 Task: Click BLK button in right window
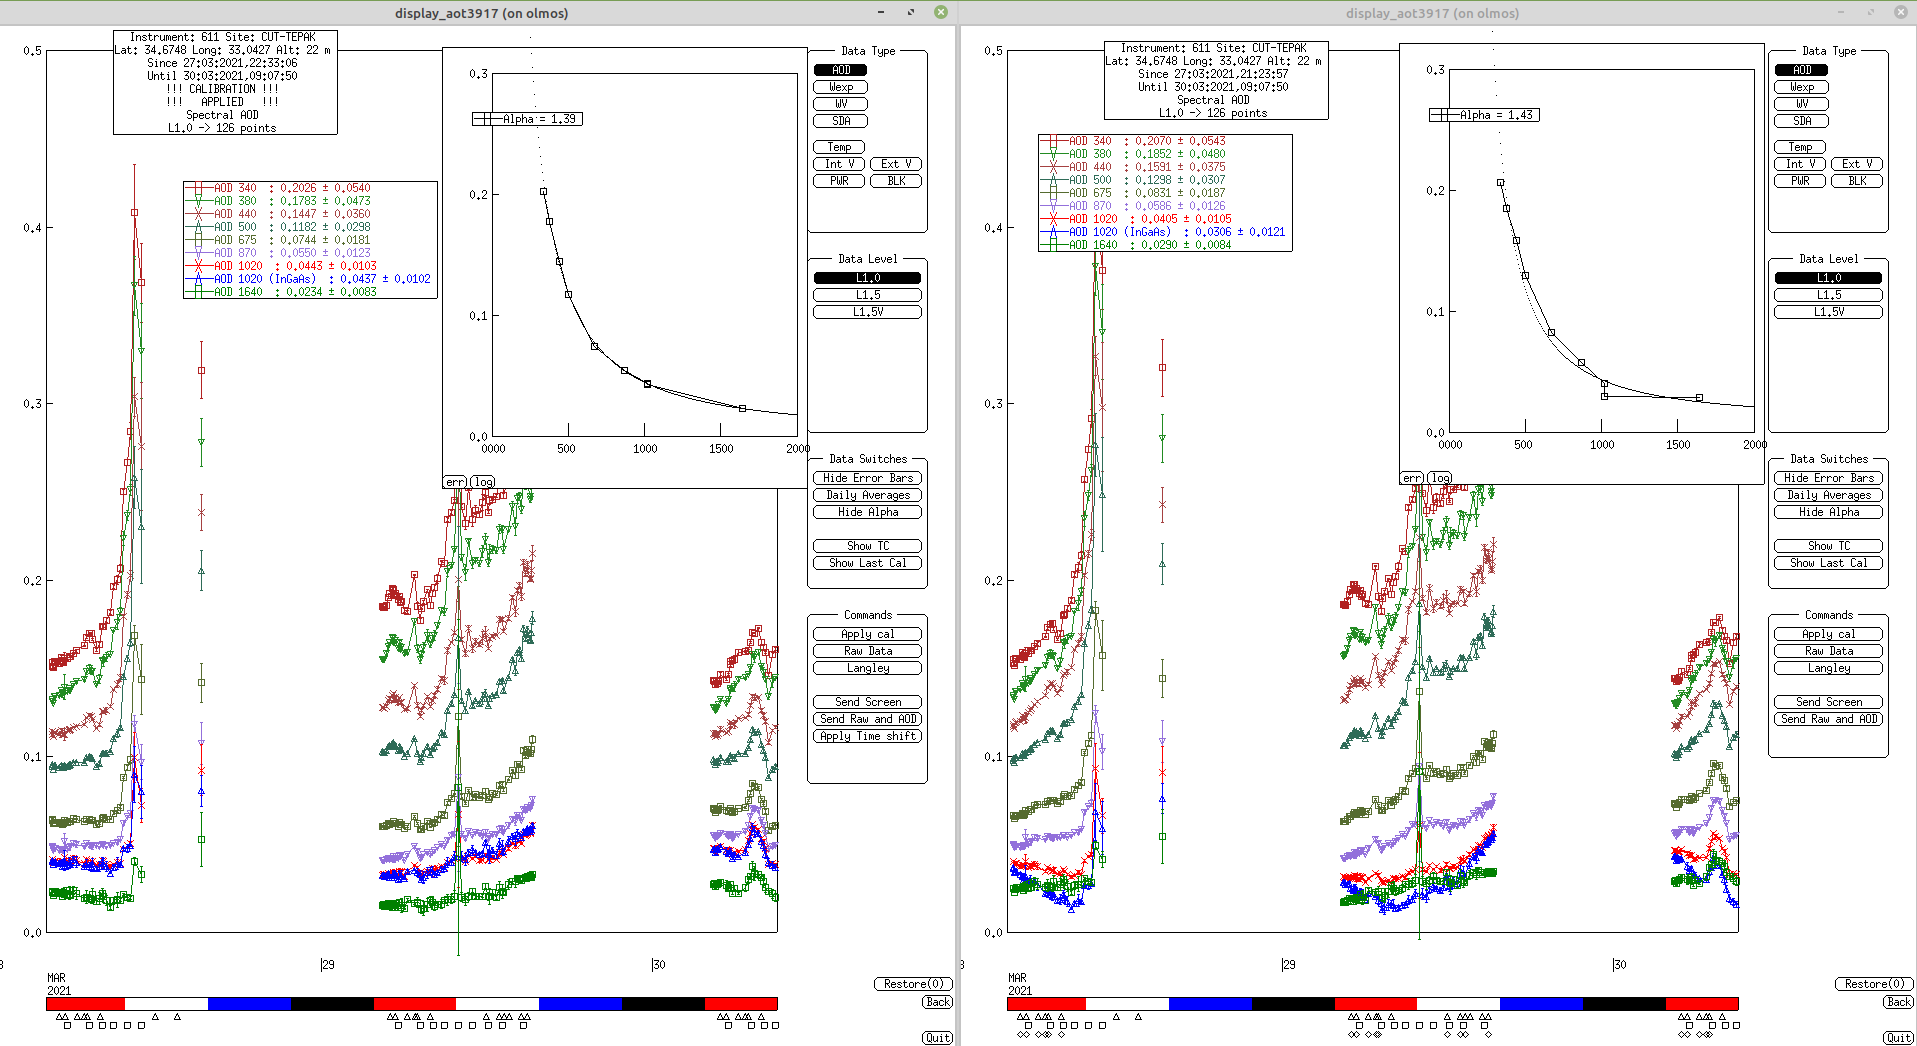(1856, 181)
